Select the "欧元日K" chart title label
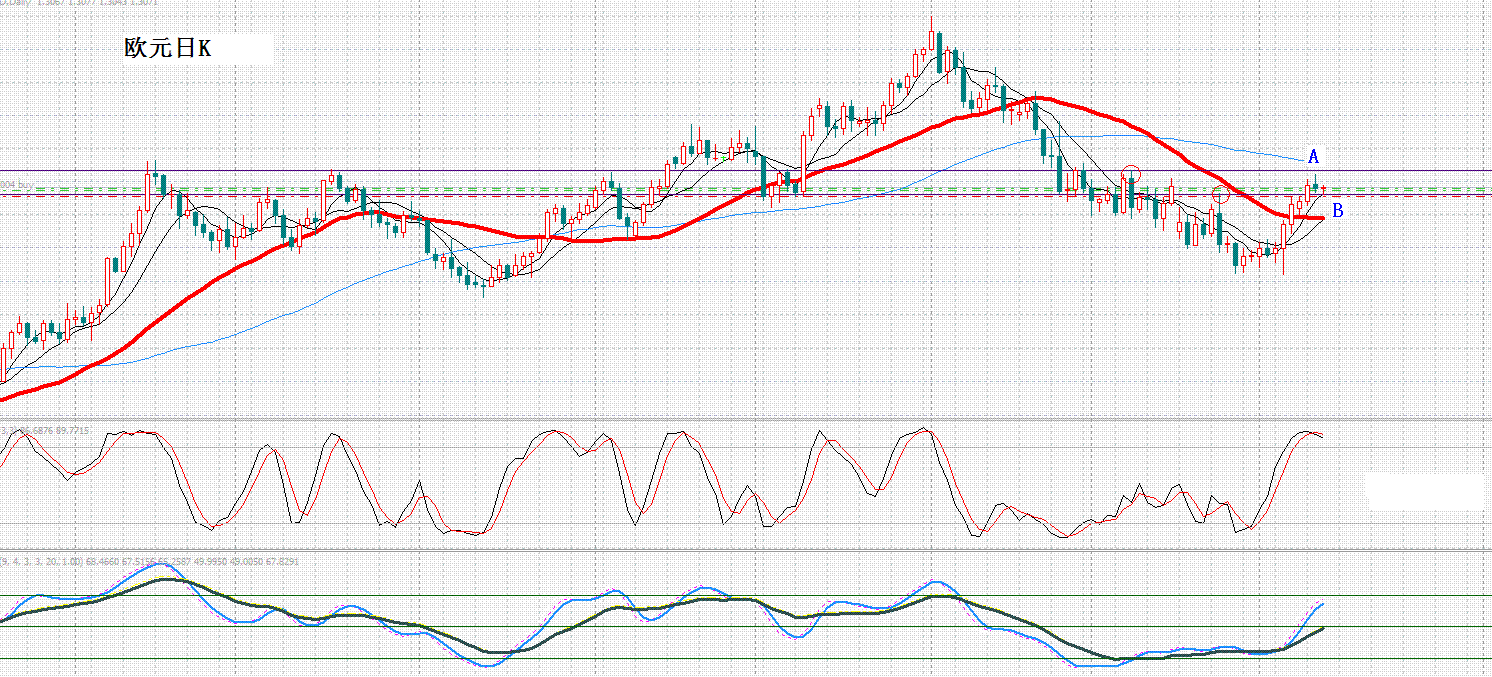This screenshot has height=677, width=1492. [168, 48]
